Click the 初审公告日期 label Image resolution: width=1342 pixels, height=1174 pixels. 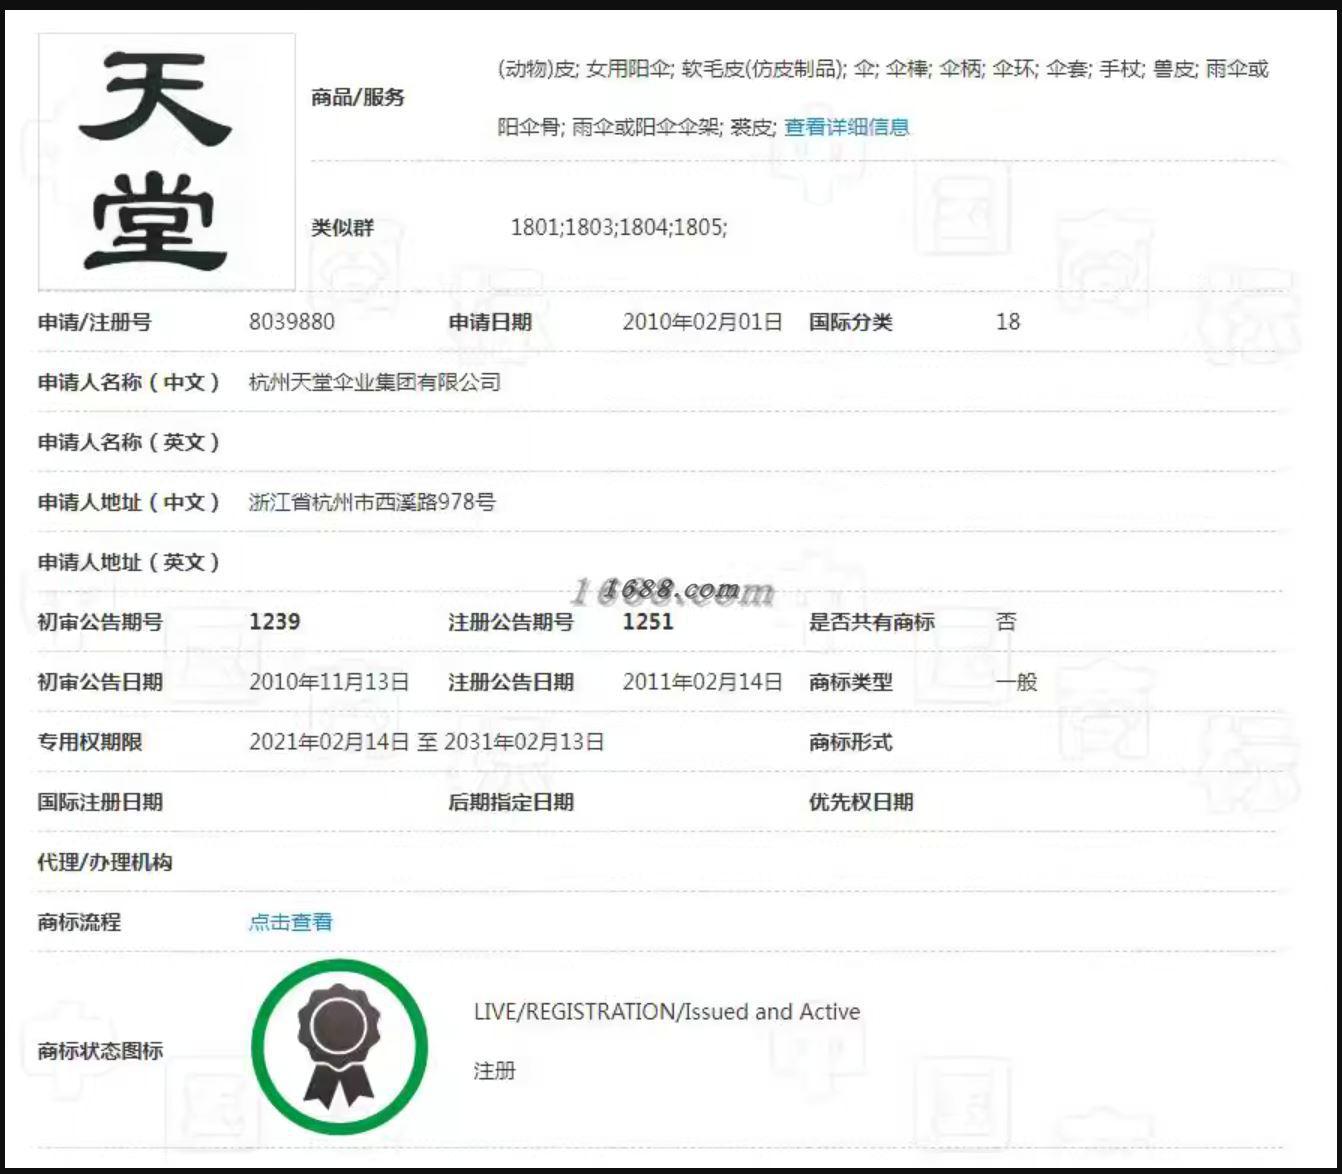(100, 682)
